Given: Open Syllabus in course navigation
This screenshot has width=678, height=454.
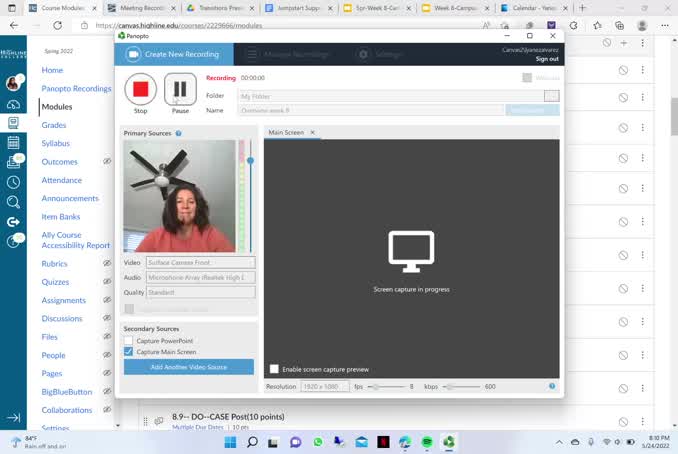Looking at the screenshot, I should (x=55, y=143).
